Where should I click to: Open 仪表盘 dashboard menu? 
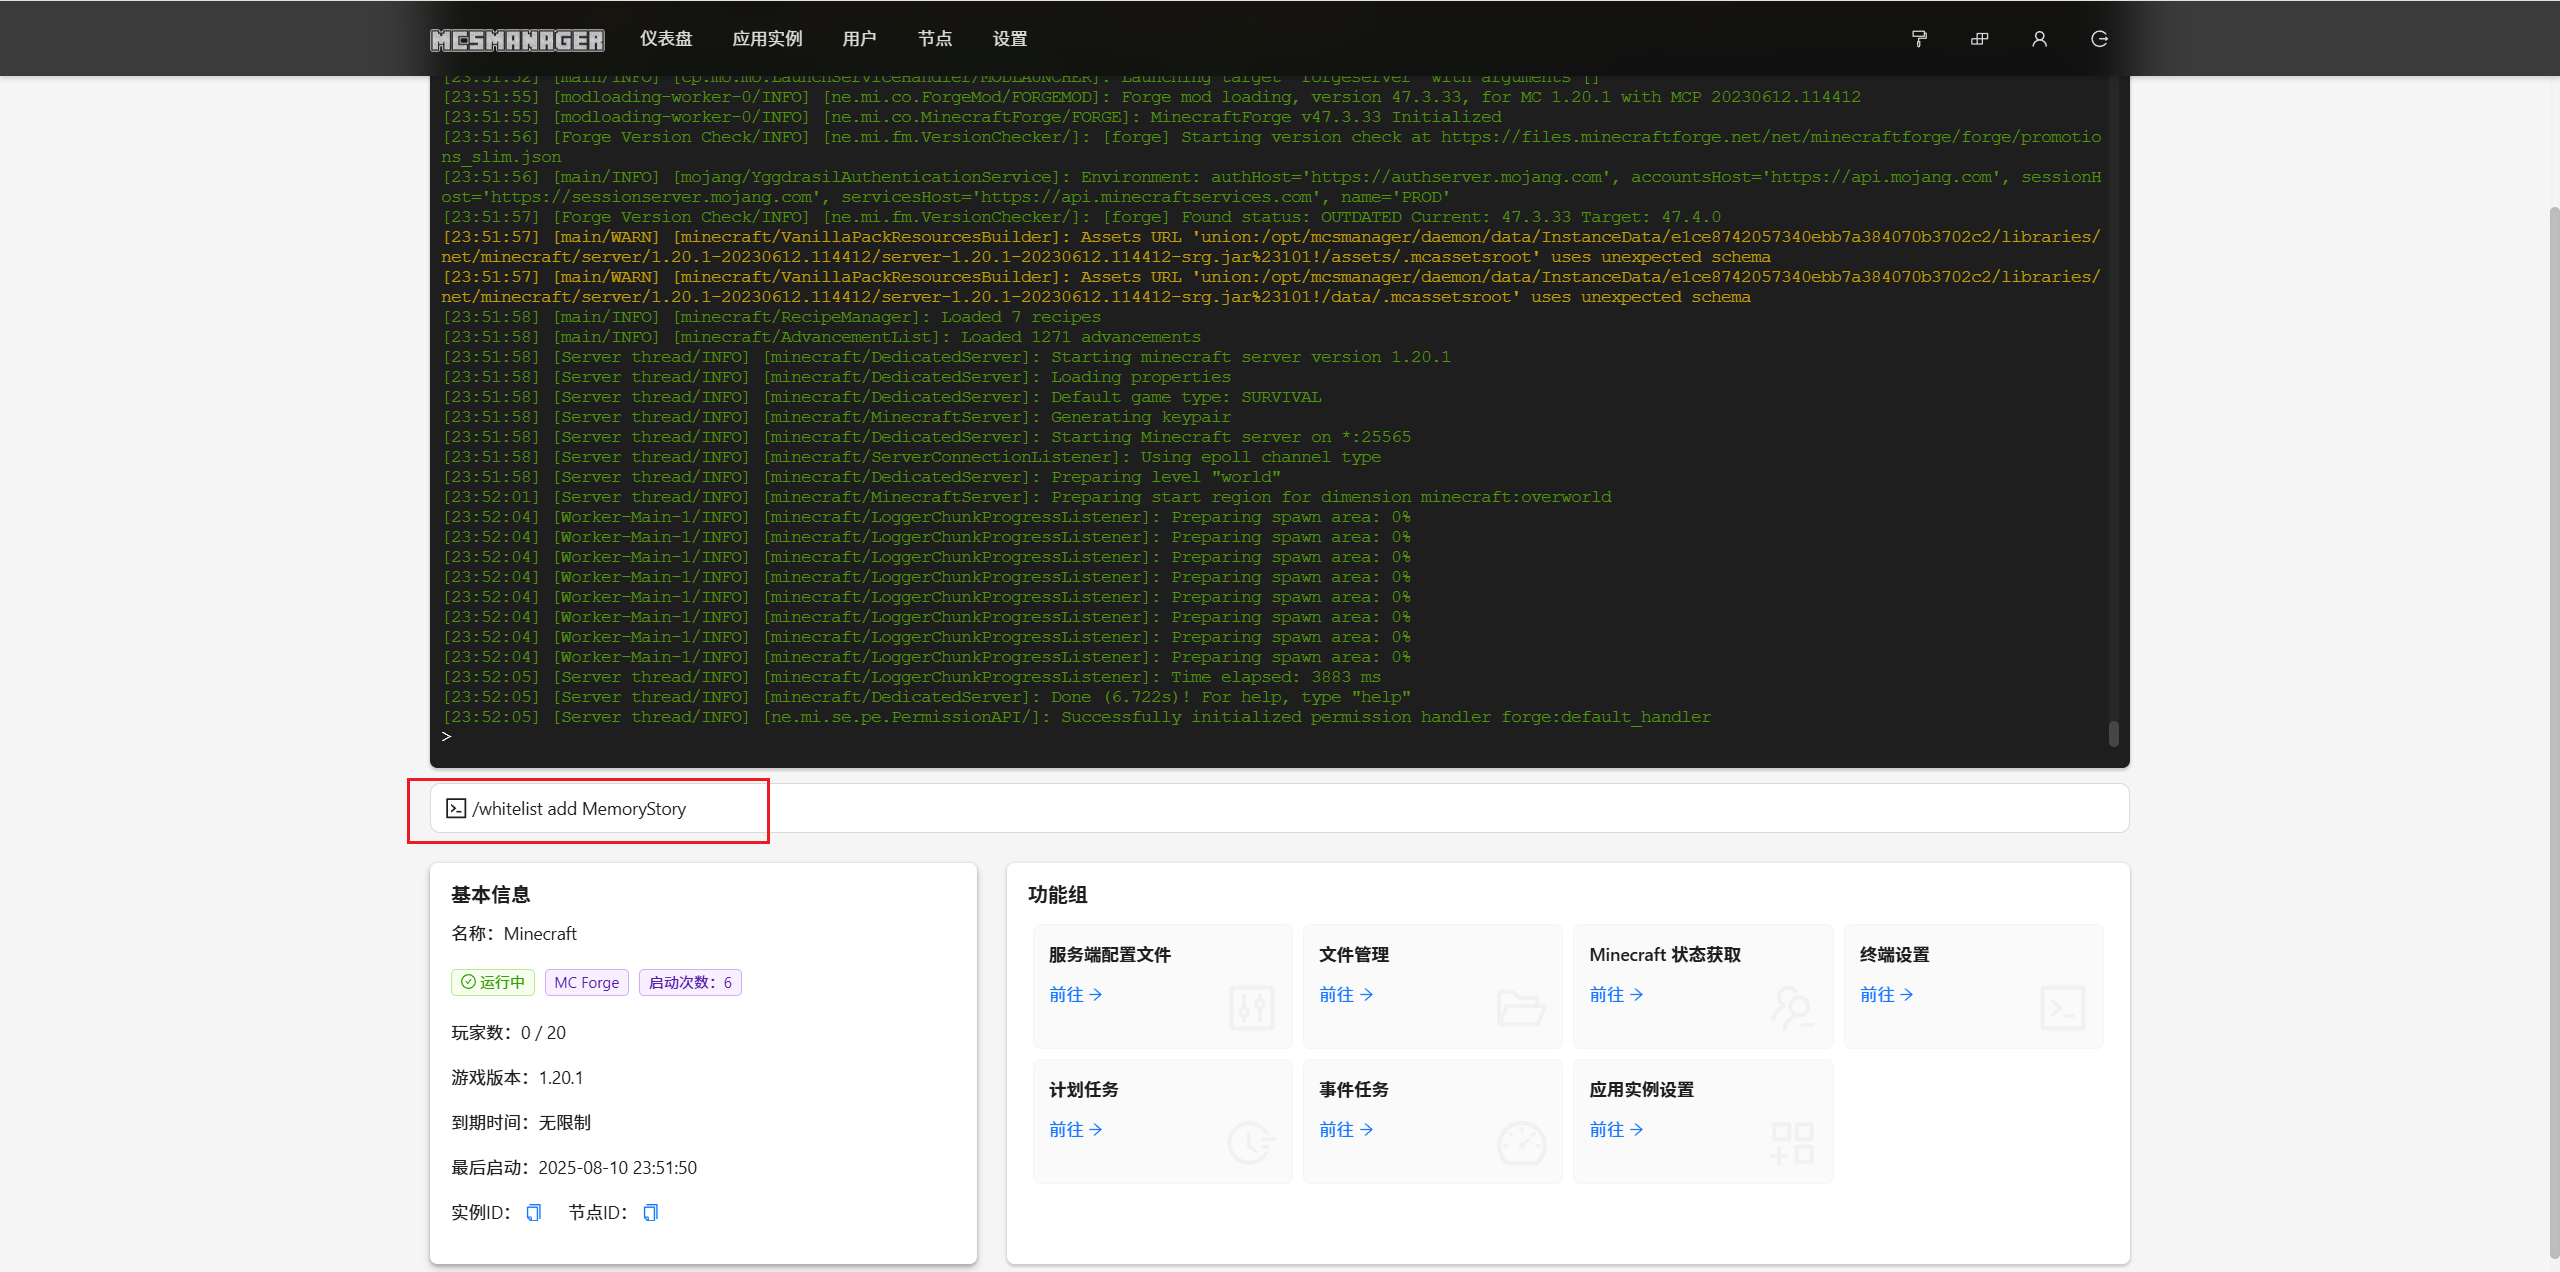[x=666, y=39]
